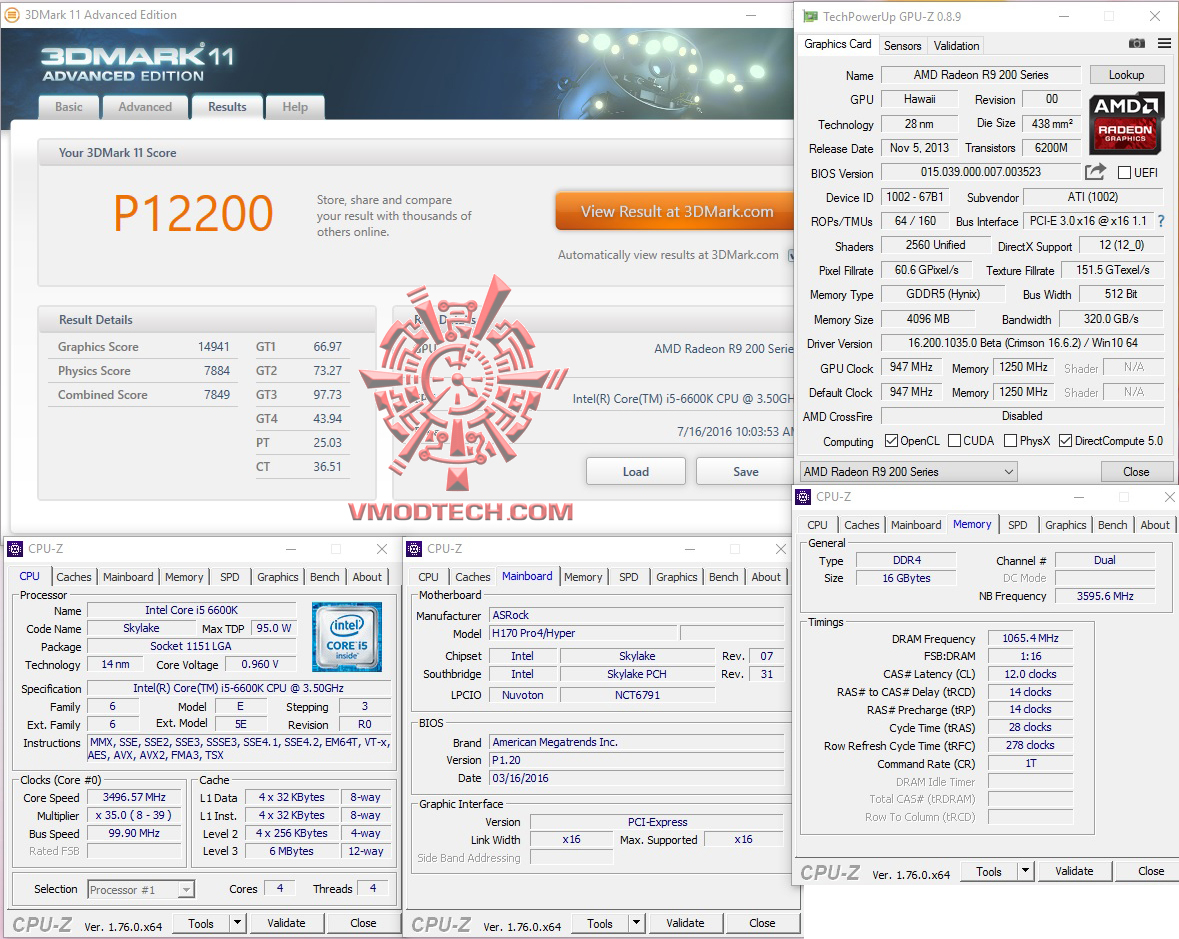Click the GT3 result value 97.73
The height and width of the screenshot is (939, 1179).
click(327, 395)
